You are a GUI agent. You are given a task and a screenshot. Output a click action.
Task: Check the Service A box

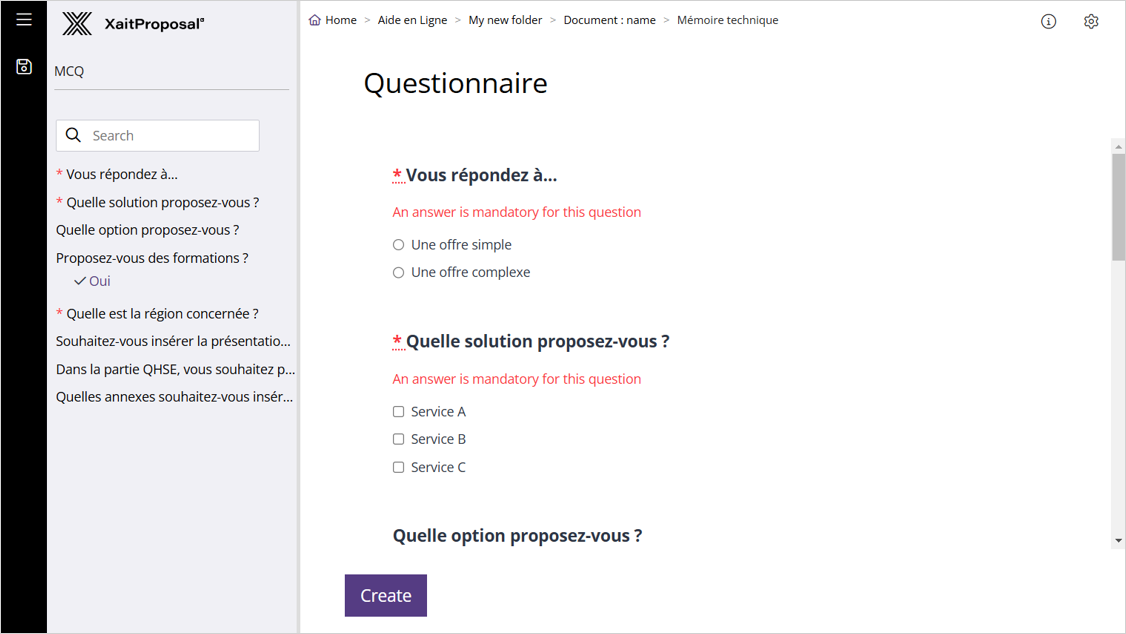pyautogui.click(x=399, y=412)
